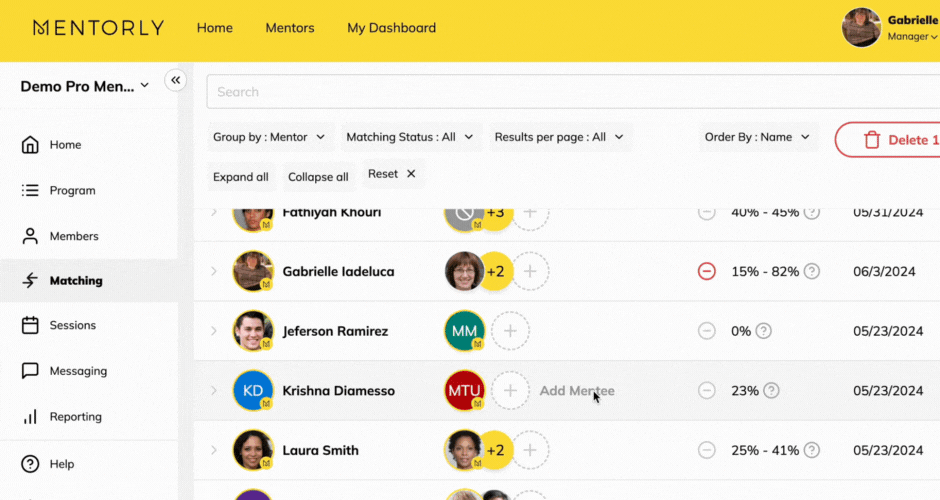Click the unmatch minus icon for Laura Smith
940x500 pixels.
click(707, 451)
